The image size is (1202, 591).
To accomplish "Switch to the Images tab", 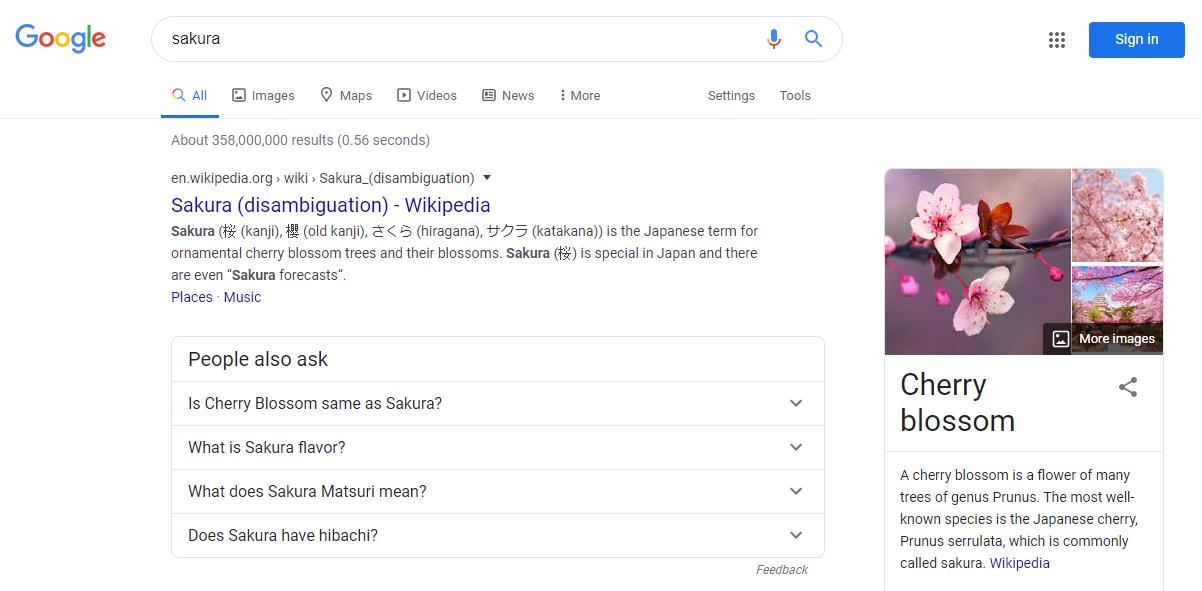I will tap(263, 96).
